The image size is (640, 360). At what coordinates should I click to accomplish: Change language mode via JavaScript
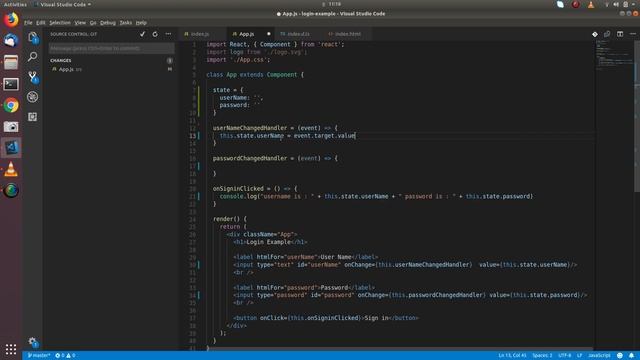[599, 356]
